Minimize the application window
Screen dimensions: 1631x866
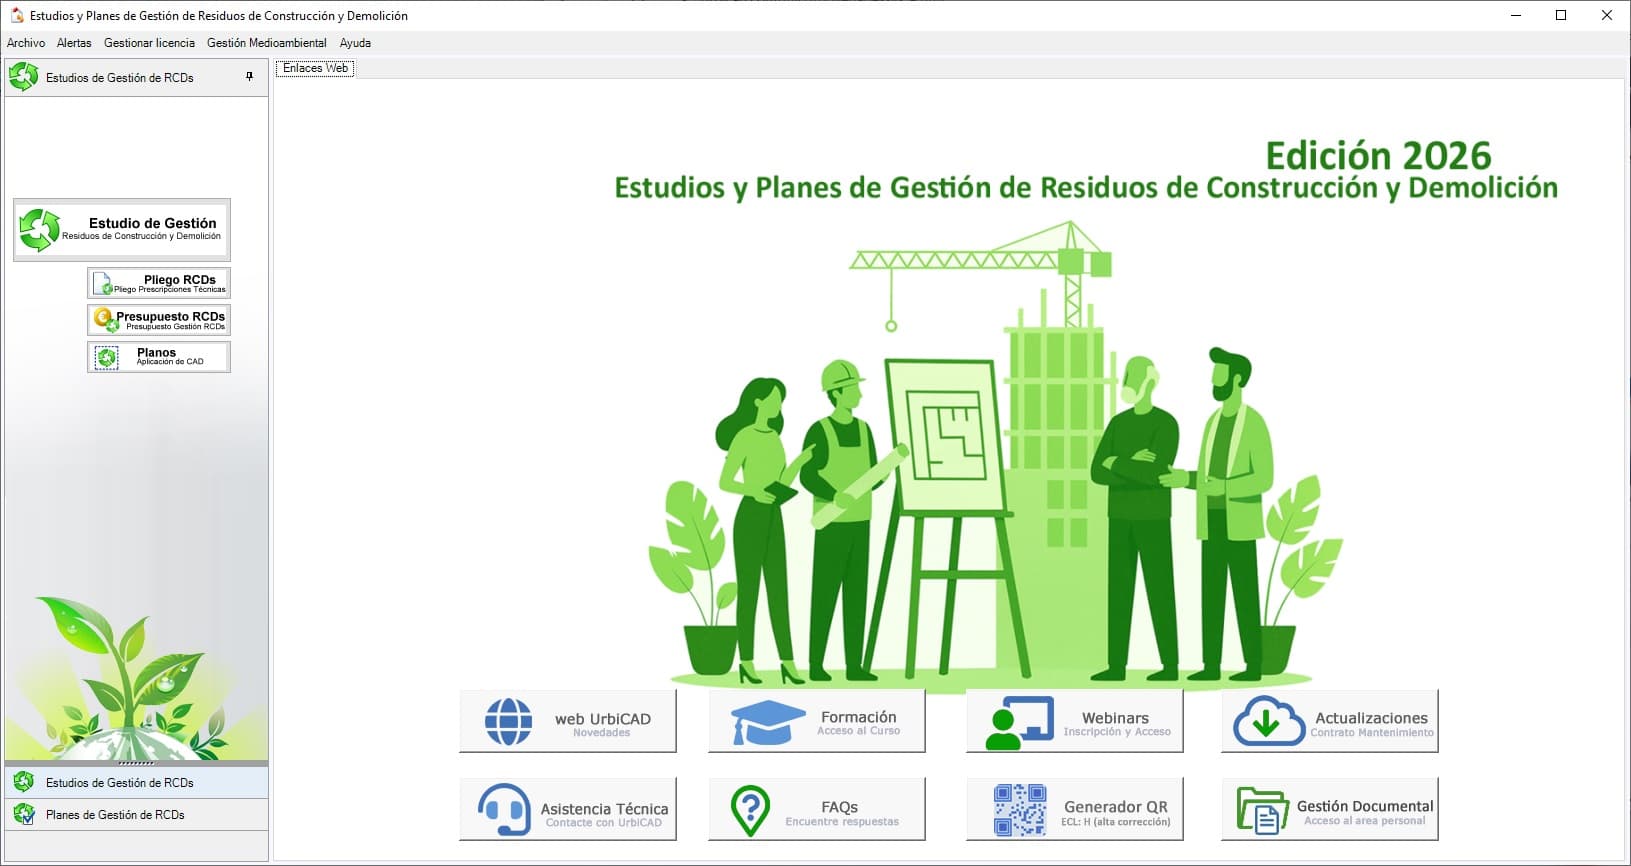[1515, 15]
